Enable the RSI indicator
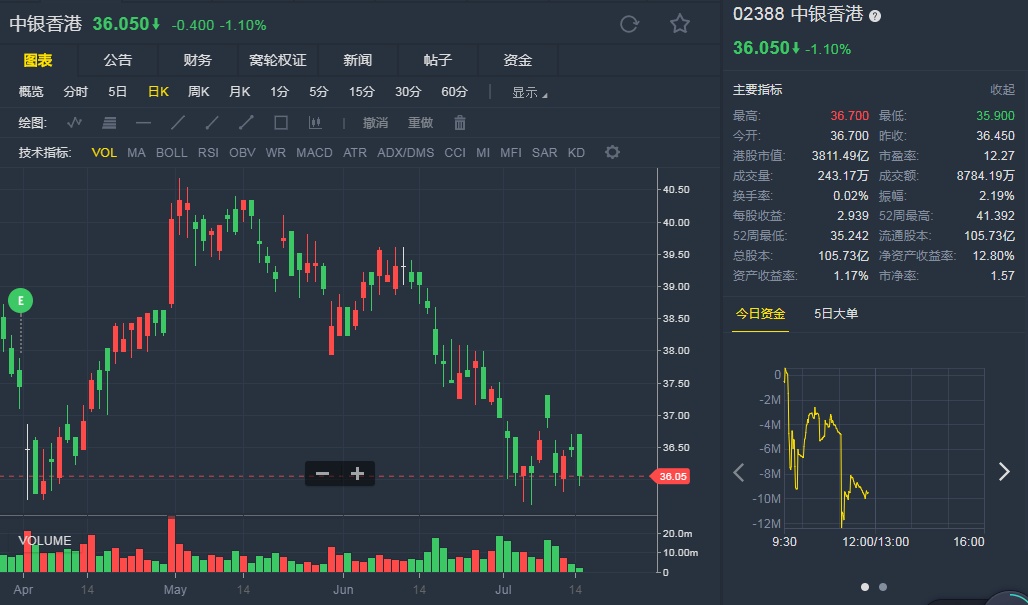This screenshot has height=605, width=1028. (x=208, y=153)
